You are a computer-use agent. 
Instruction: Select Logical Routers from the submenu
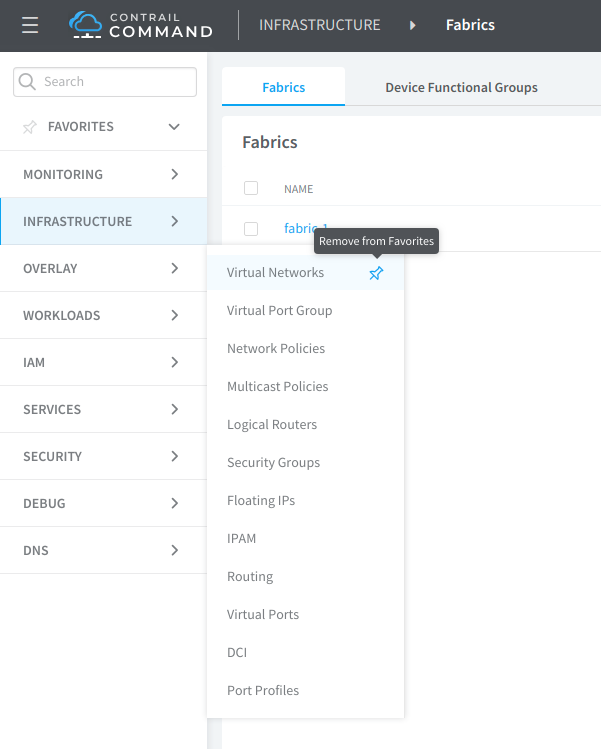(272, 424)
